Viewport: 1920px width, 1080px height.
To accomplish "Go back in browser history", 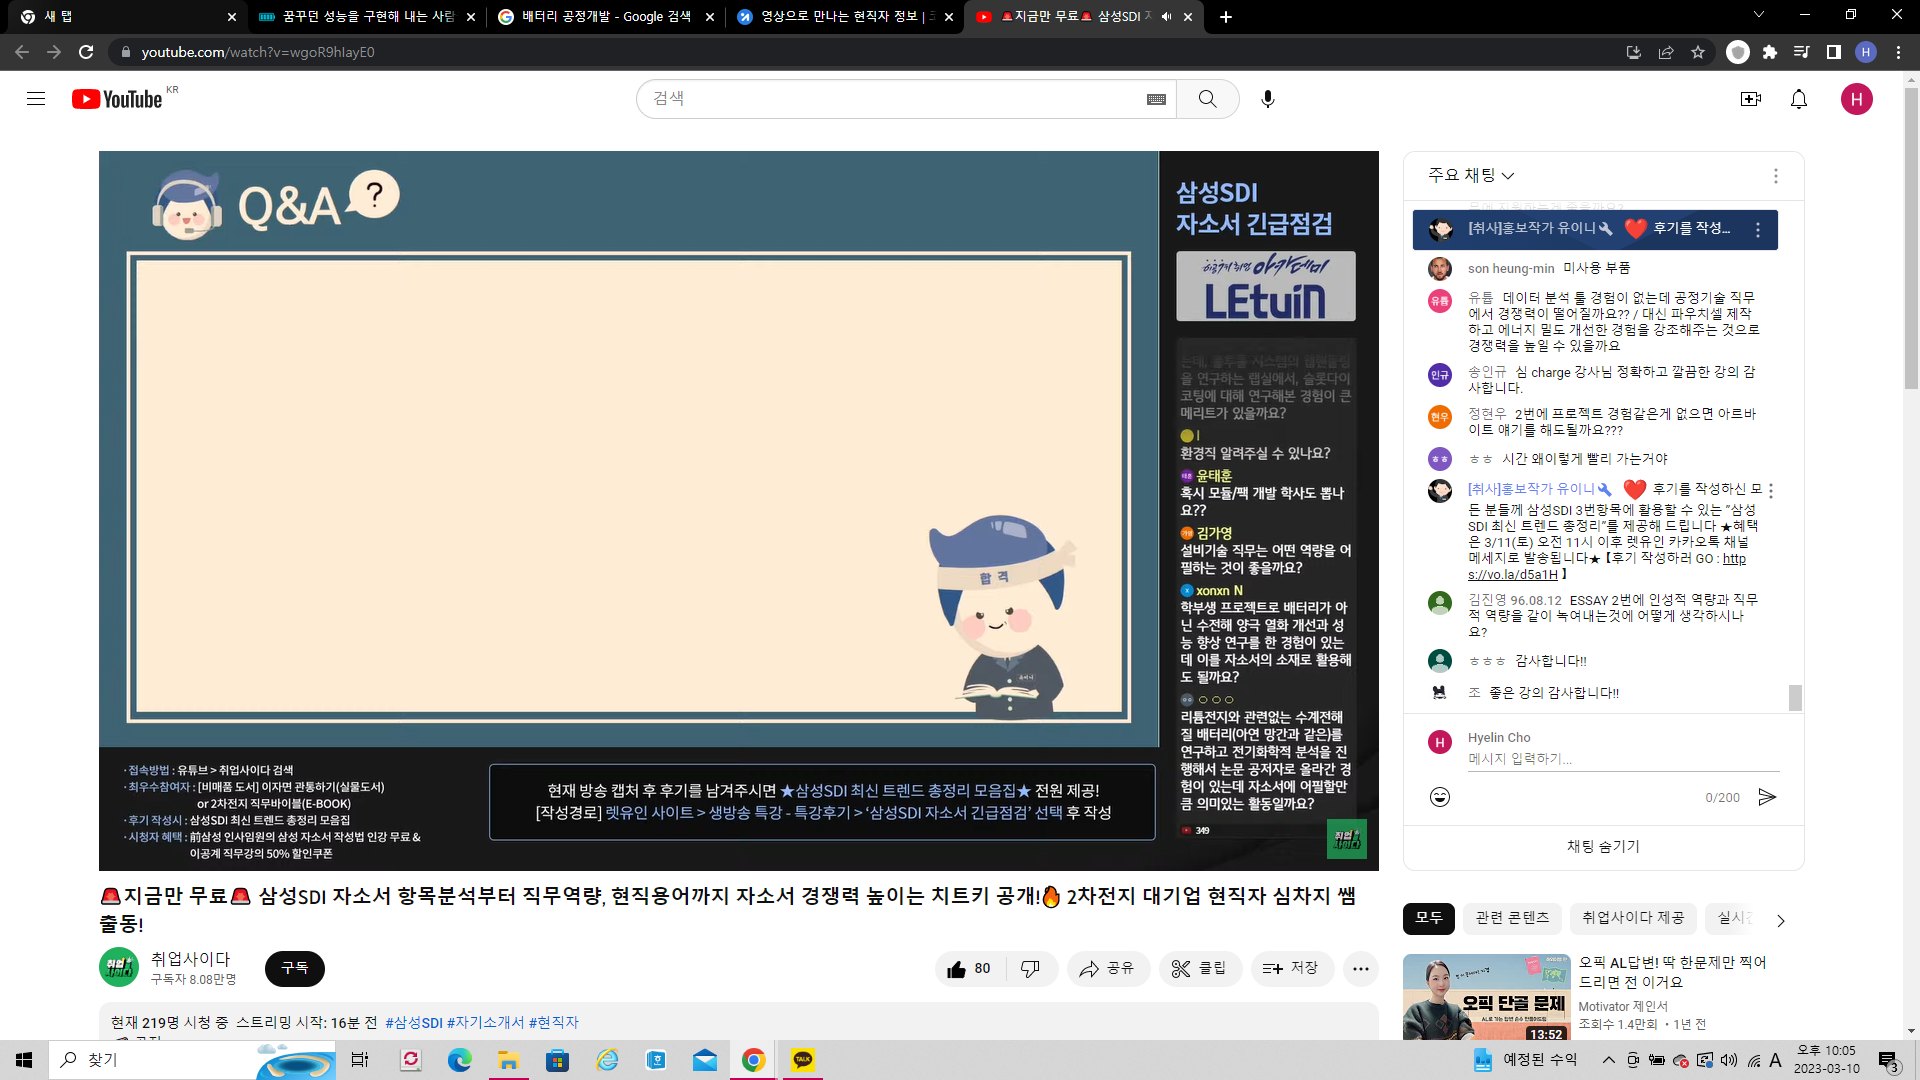I will tap(22, 52).
